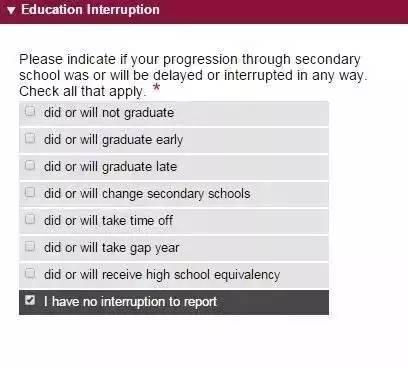Choose the 'did or will graduate early' label text
Viewport: 408px width, 368px height.
(x=113, y=140)
